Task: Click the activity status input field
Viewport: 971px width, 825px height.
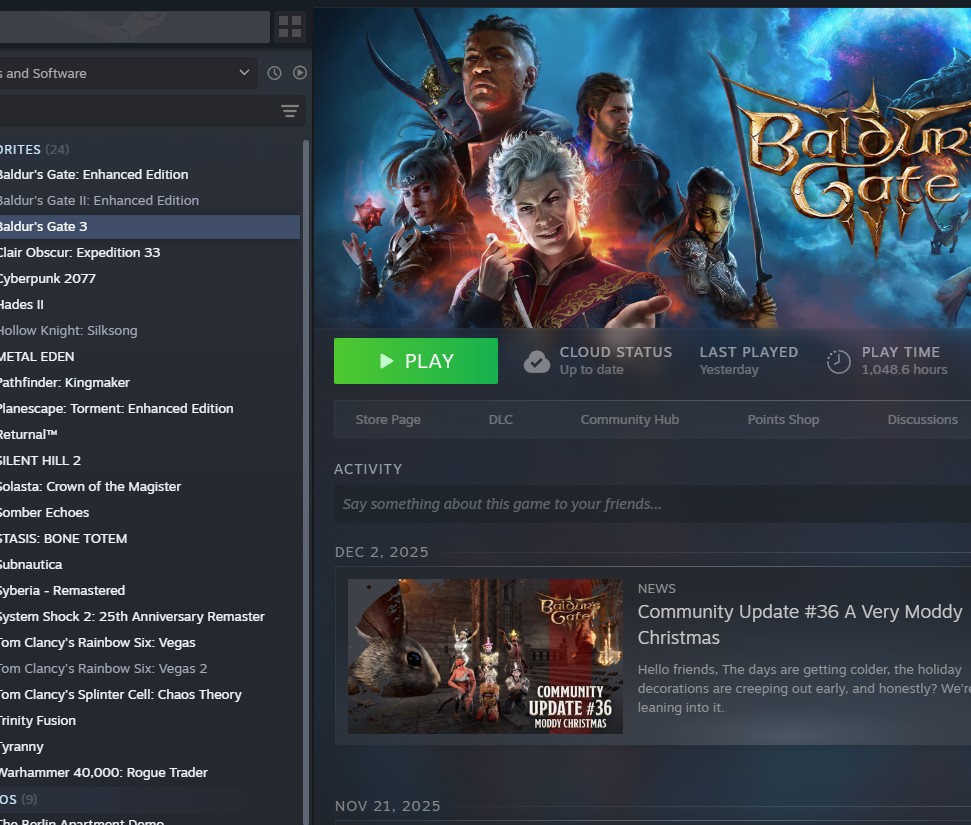Action: pos(652,504)
